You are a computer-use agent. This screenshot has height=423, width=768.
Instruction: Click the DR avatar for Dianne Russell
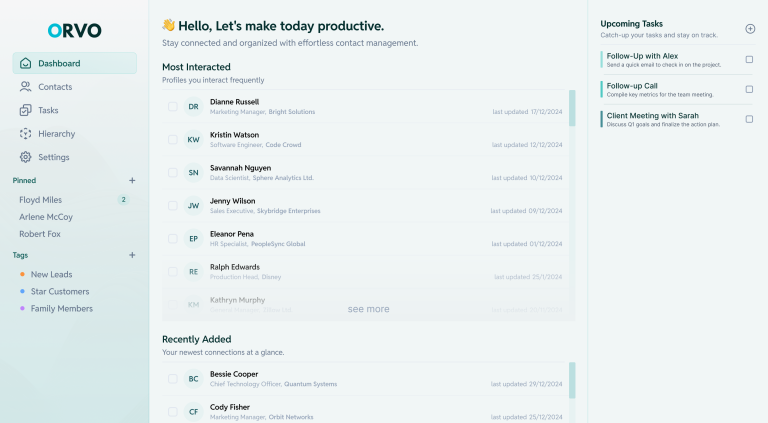pyautogui.click(x=193, y=106)
